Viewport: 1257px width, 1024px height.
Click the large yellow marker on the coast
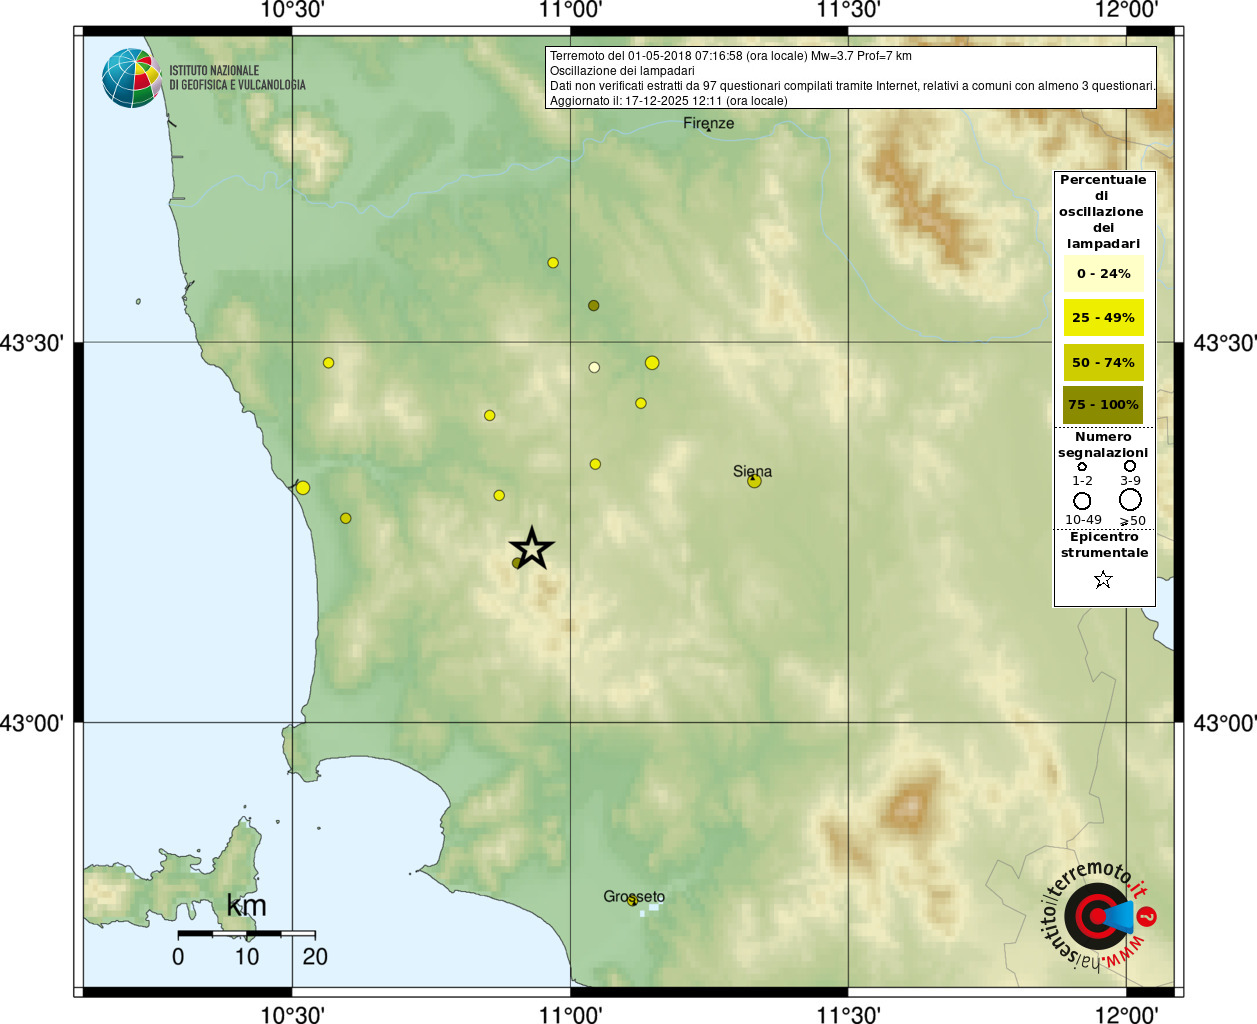click(302, 488)
